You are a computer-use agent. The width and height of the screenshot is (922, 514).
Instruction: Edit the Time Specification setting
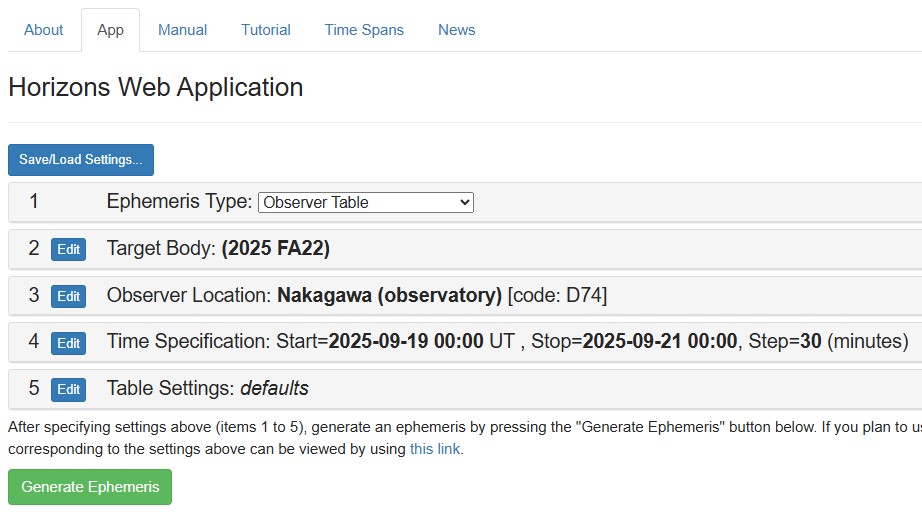[x=68, y=343]
